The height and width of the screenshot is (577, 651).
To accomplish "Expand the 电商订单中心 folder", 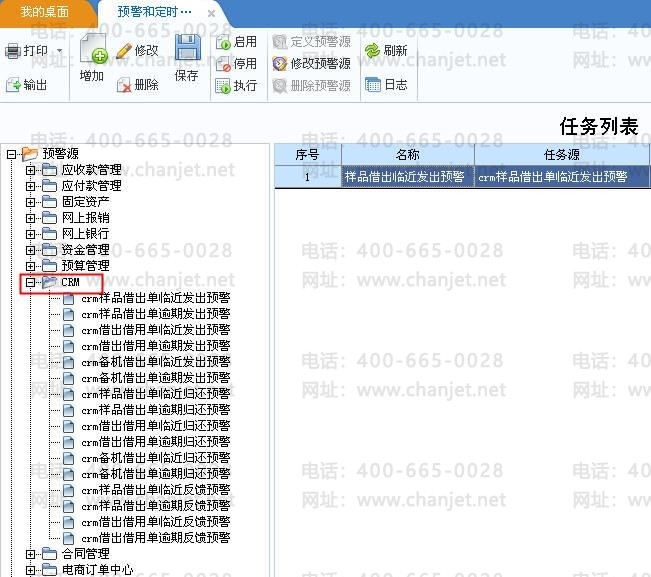I will click(30, 570).
